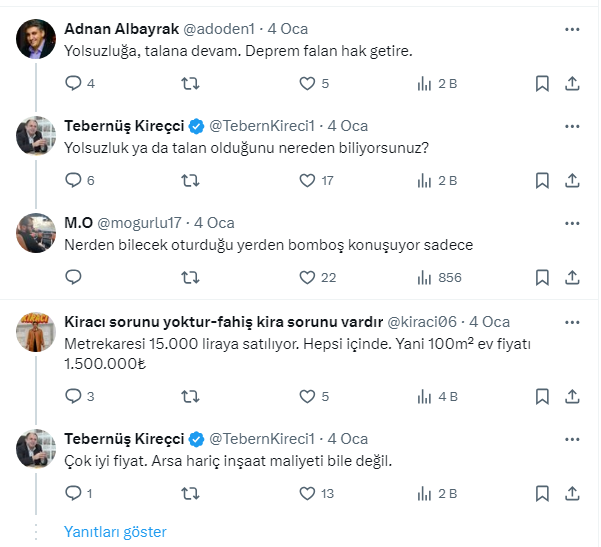This screenshot has height=547, width=601.
Task: Like Adnan Albayrak's tweet
Action: click(x=307, y=84)
